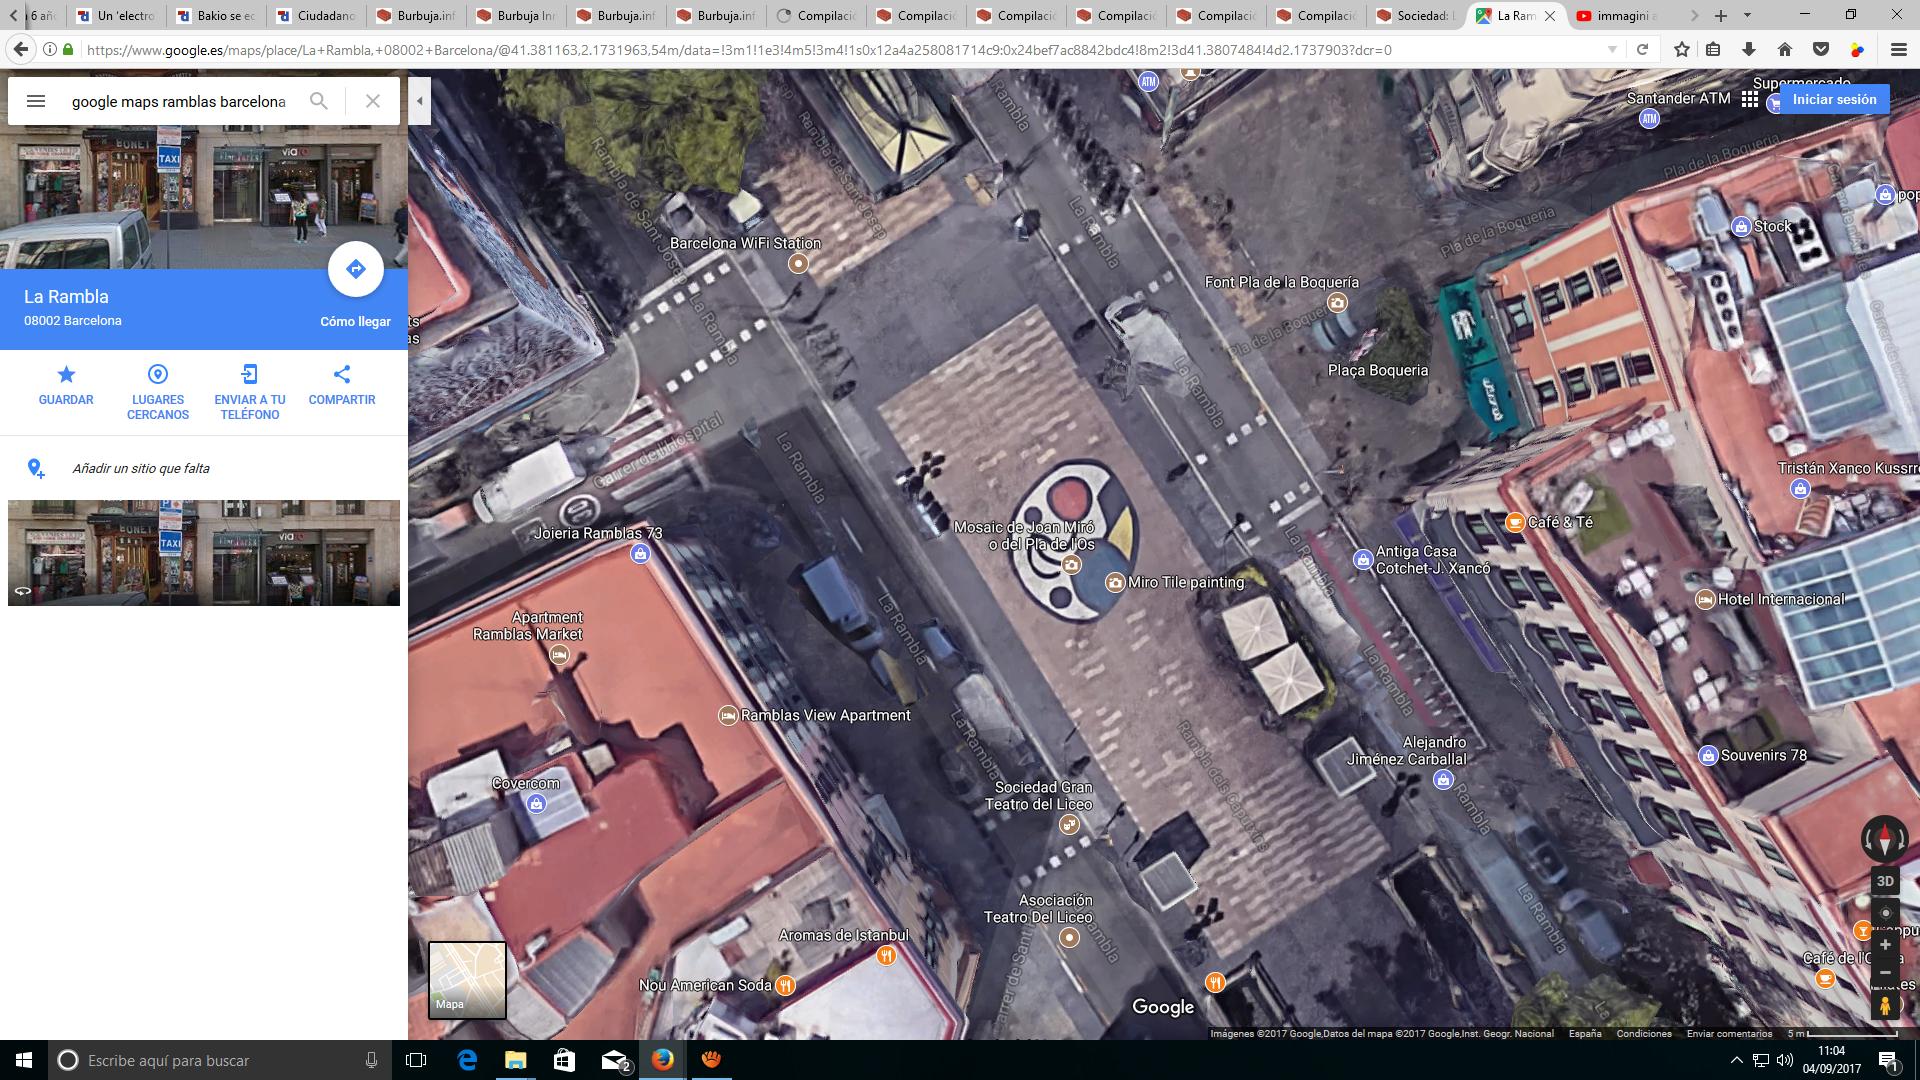The width and height of the screenshot is (1920, 1080).
Task: Click the Windows taskbar search field
Action: click(220, 1060)
